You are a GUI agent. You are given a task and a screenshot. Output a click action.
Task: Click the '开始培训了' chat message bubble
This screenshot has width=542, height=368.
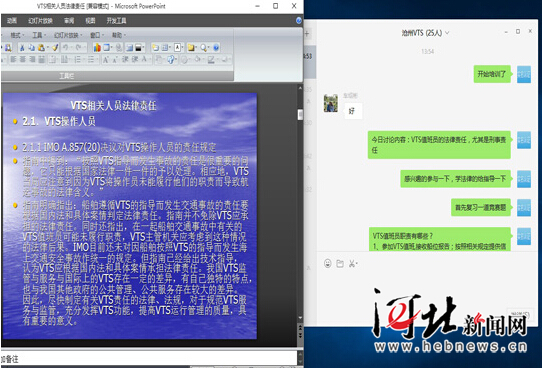point(492,74)
